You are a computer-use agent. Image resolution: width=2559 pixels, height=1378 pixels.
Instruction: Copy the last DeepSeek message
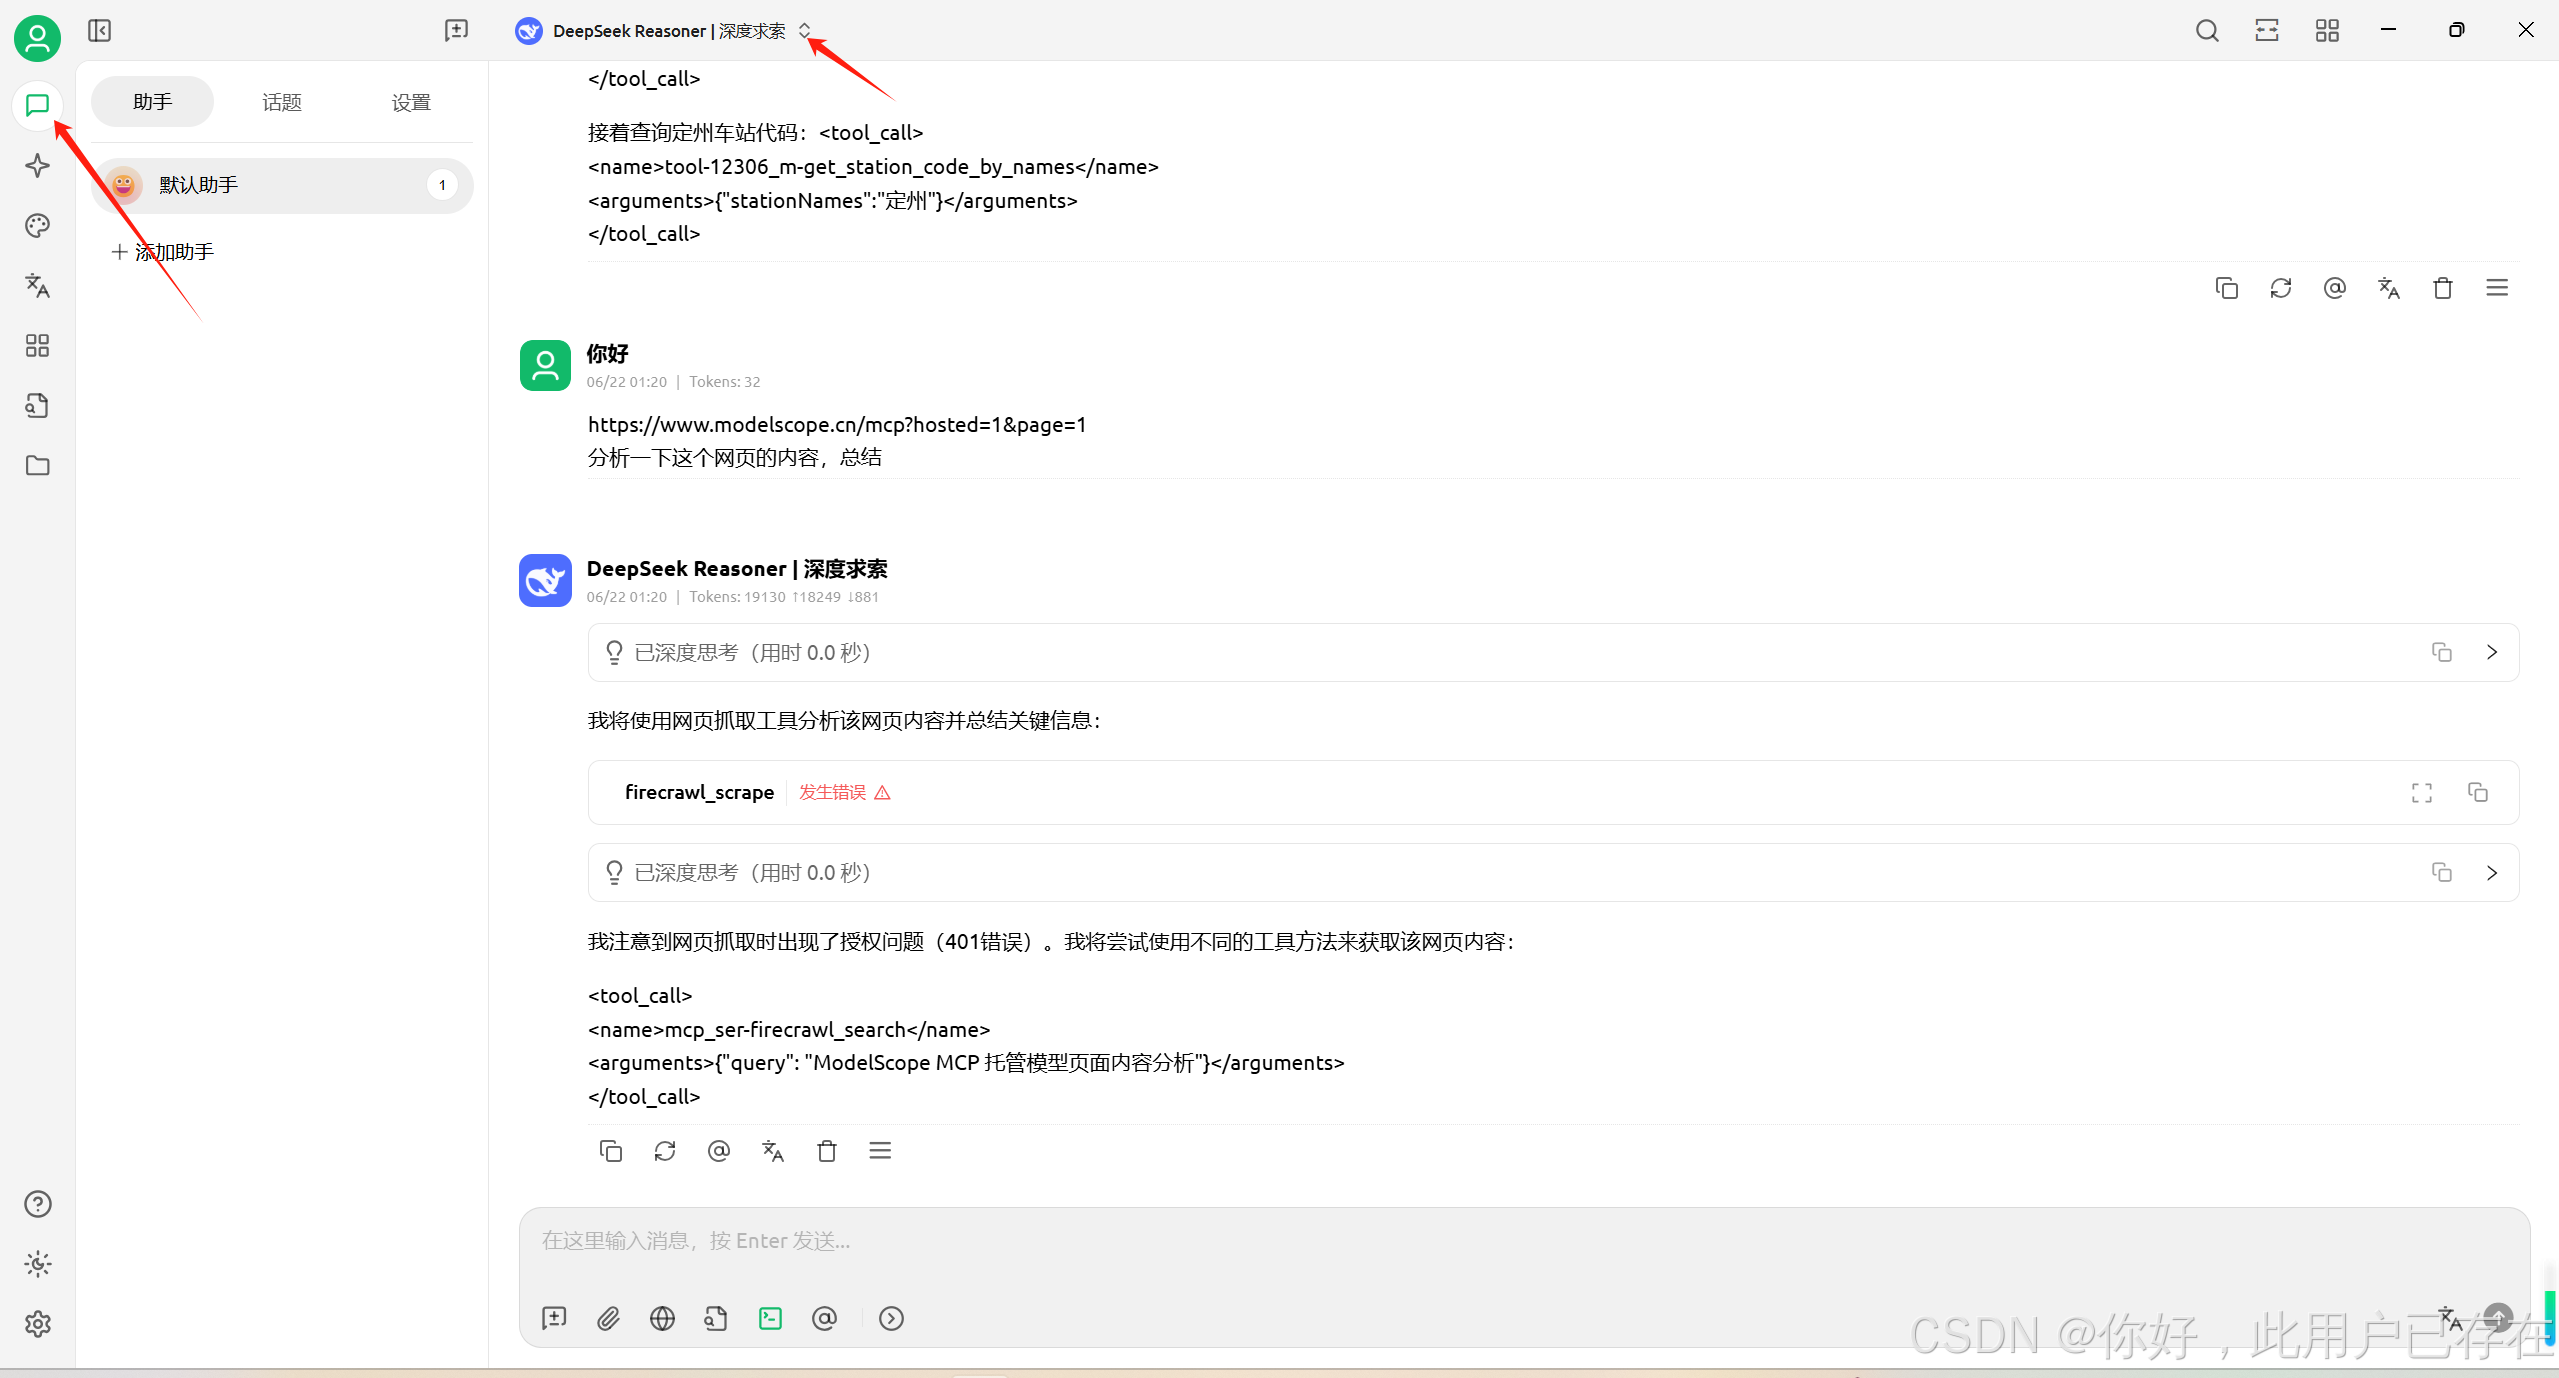pos(610,1151)
